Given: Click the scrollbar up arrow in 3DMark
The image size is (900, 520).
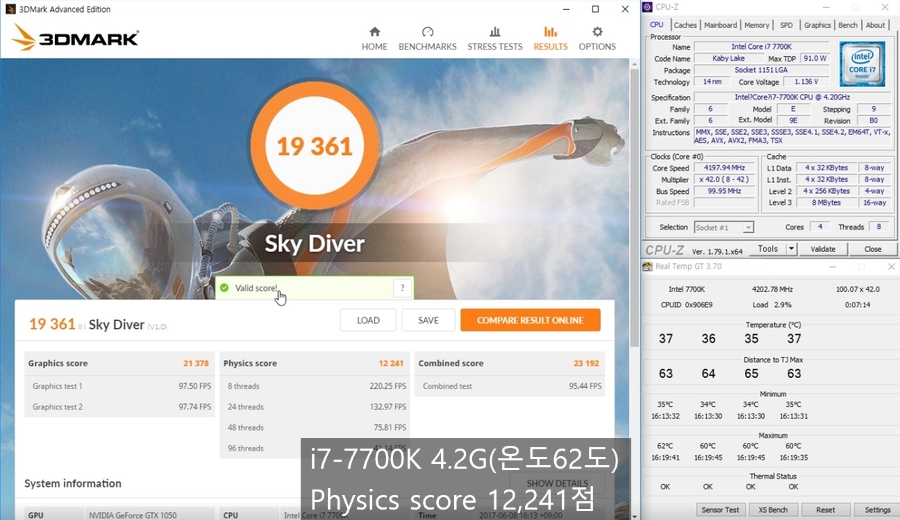Looking at the screenshot, I should (634, 64).
